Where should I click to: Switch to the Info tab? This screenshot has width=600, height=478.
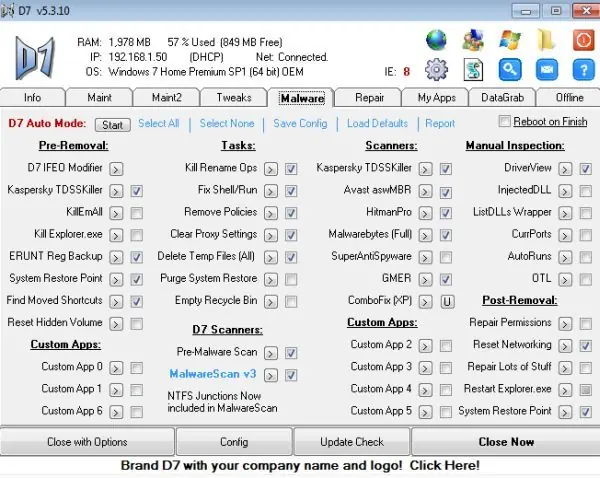coord(33,98)
